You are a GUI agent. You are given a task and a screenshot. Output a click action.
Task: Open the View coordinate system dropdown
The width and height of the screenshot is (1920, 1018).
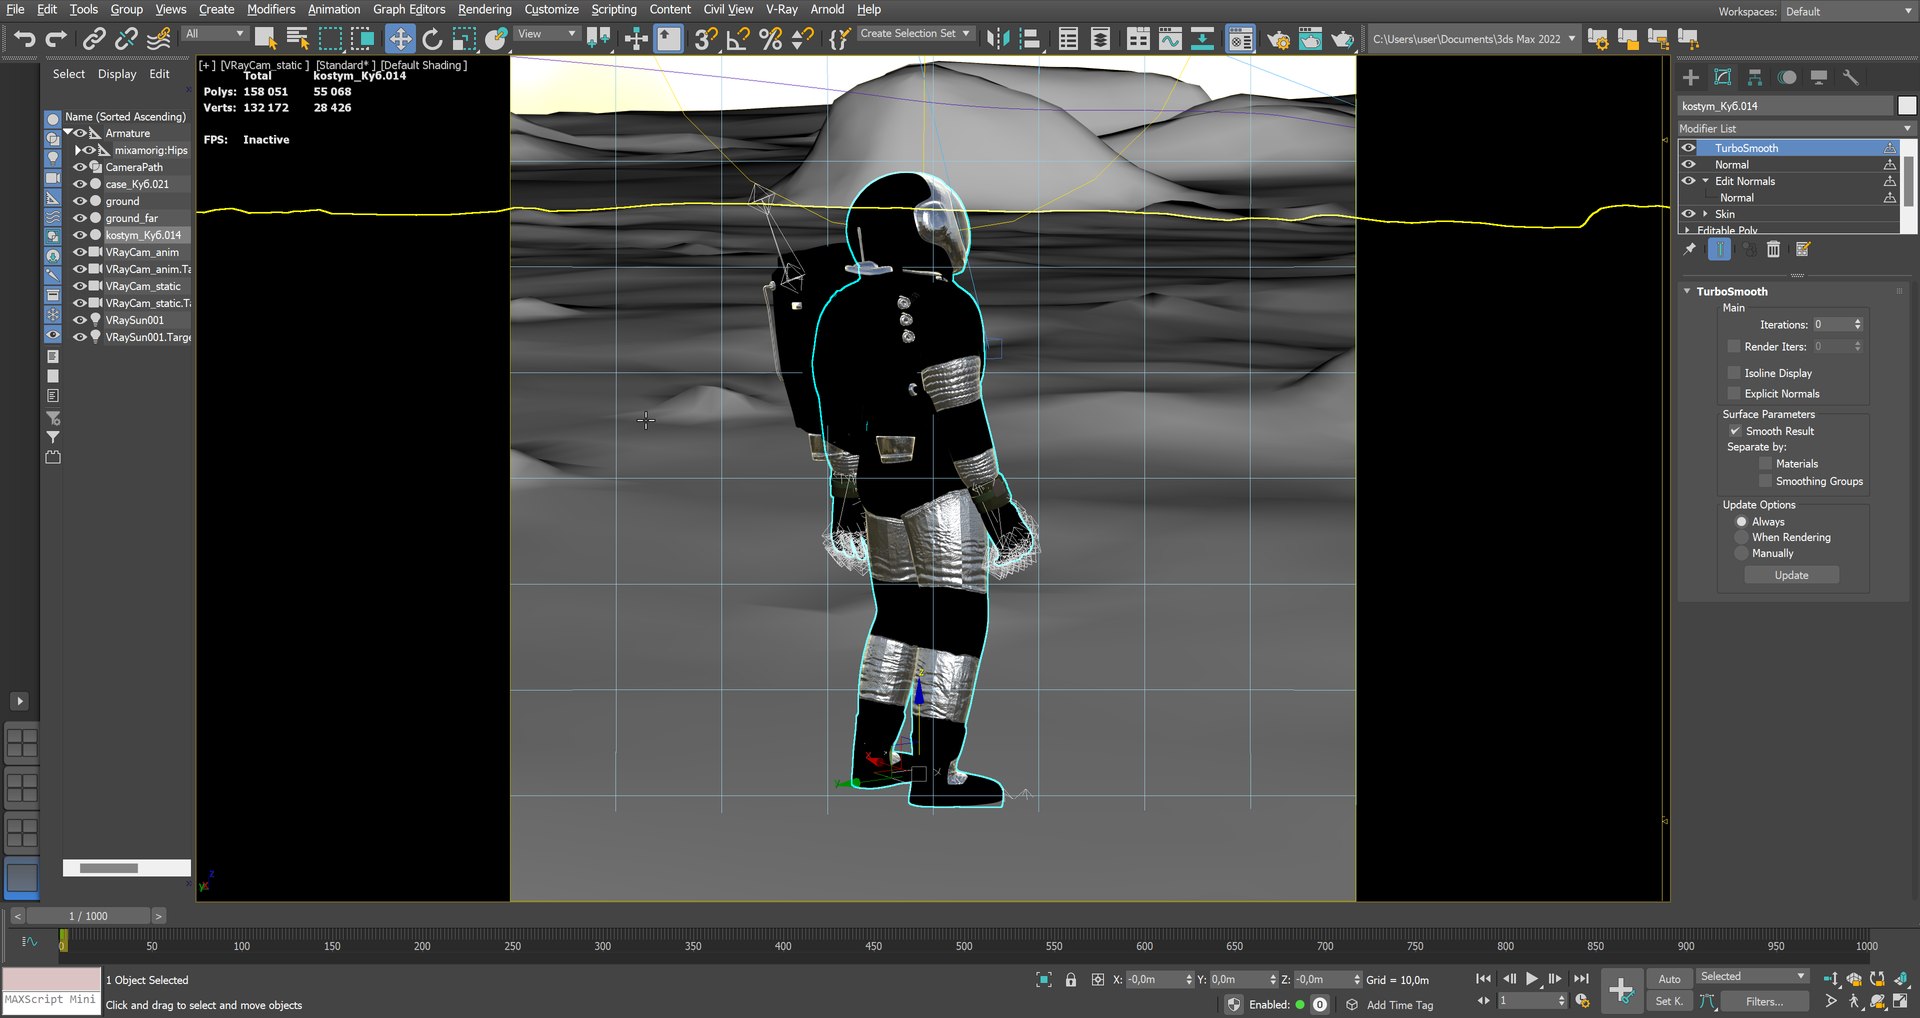click(547, 33)
